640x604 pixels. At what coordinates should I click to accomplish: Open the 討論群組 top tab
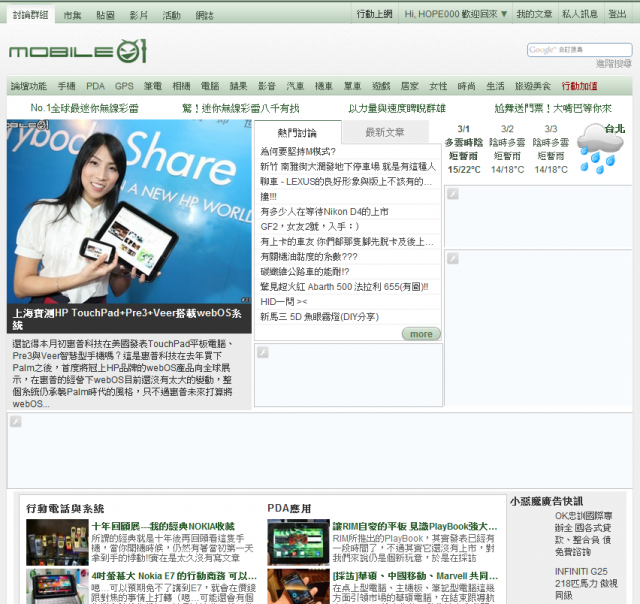pyautogui.click(x=30, y=15)
